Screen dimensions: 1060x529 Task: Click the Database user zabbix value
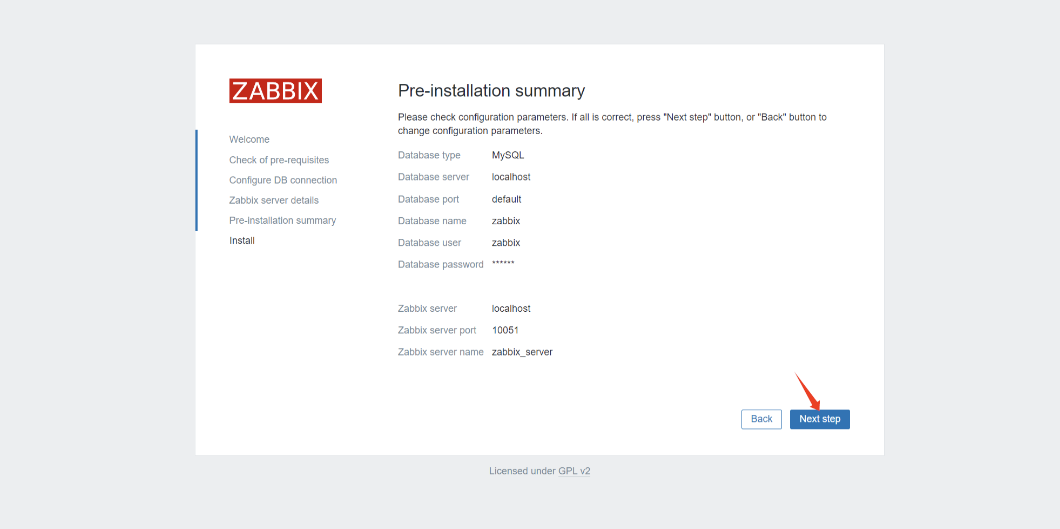click(506, 243)
